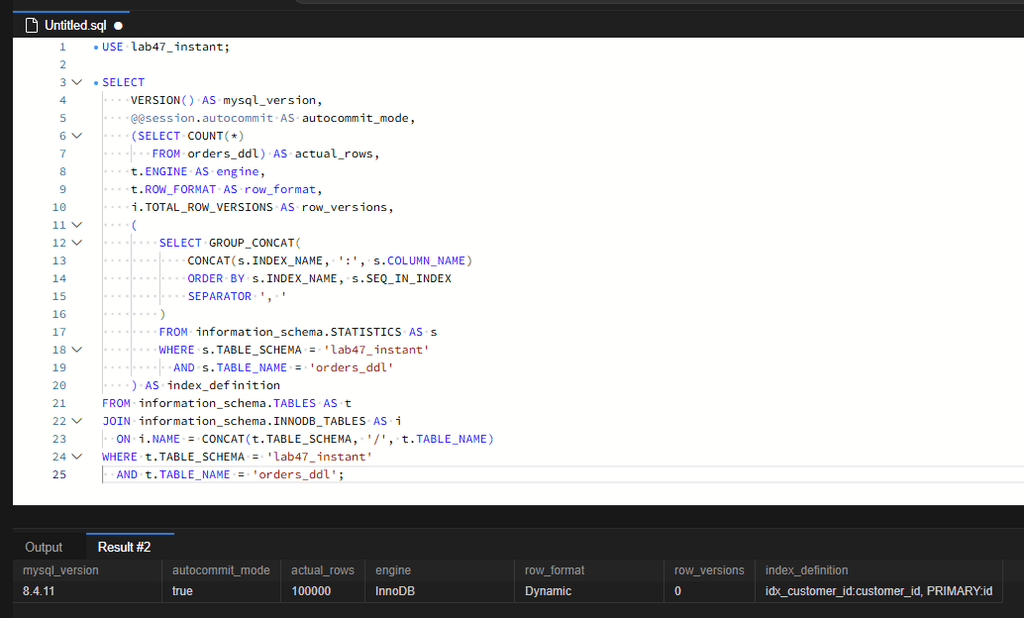Click on information_schema.TABLES in line 21
The width and height of the screenshot is (1024, 618).
[227, 403]
